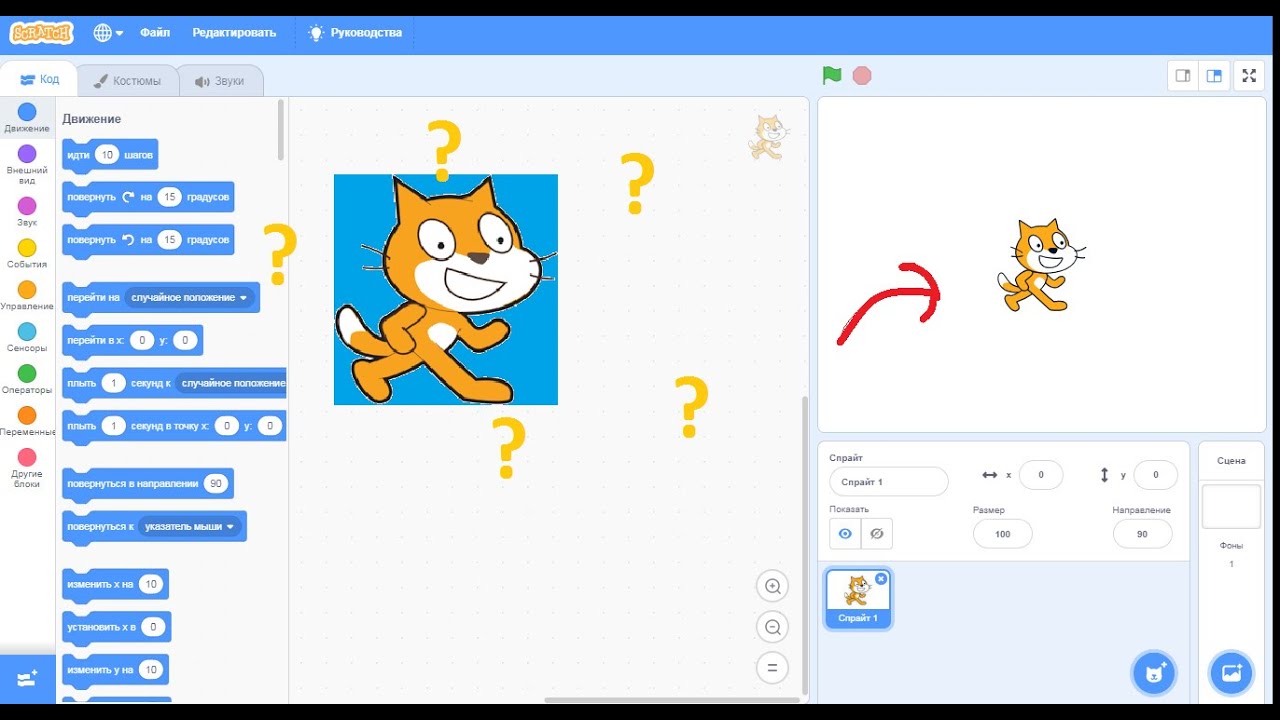Open the Файл menu
Viewport: 1280px width, 720px height.
(155, 33)
